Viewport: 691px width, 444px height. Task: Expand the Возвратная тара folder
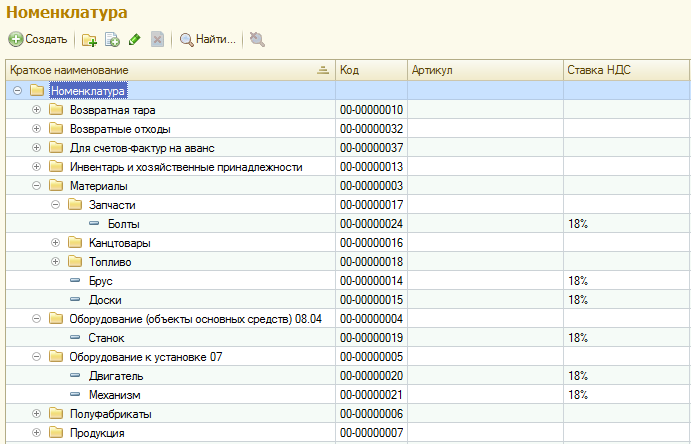click(37, 110)
